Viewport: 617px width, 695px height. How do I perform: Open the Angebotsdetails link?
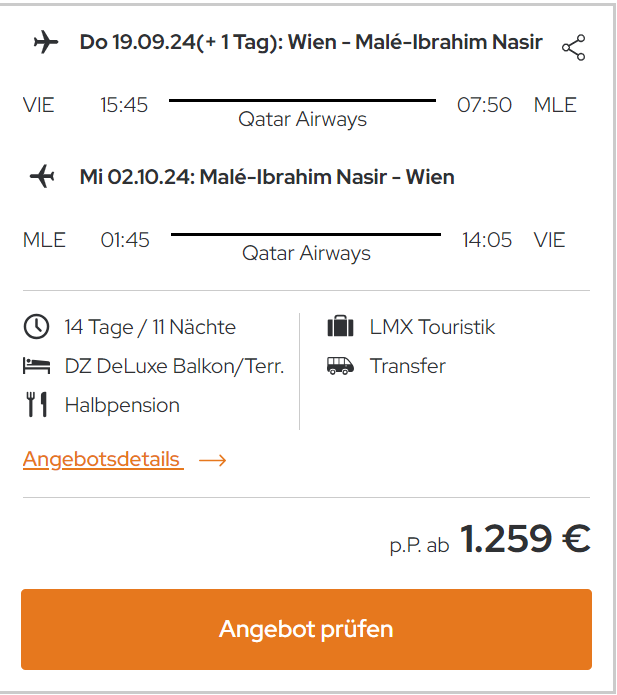point(103,459)
